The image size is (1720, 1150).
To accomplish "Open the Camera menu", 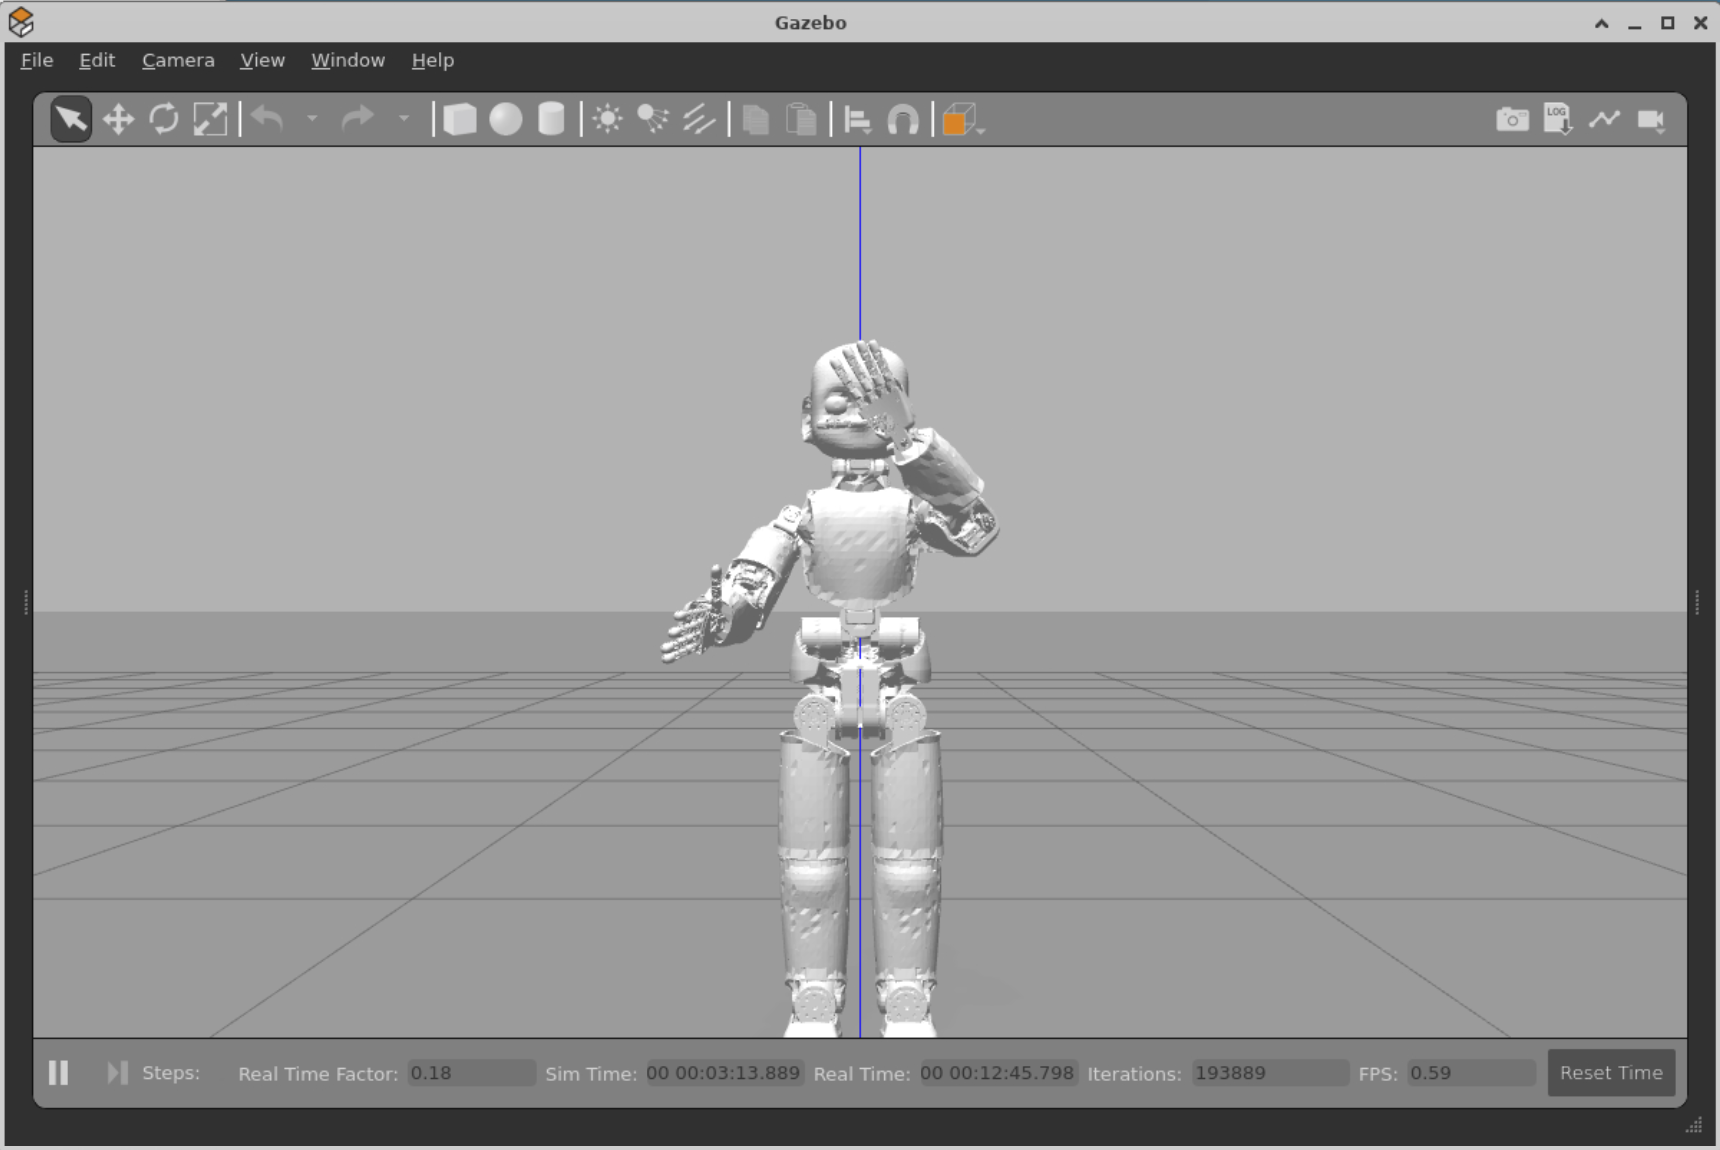I will tap(178, 60).
